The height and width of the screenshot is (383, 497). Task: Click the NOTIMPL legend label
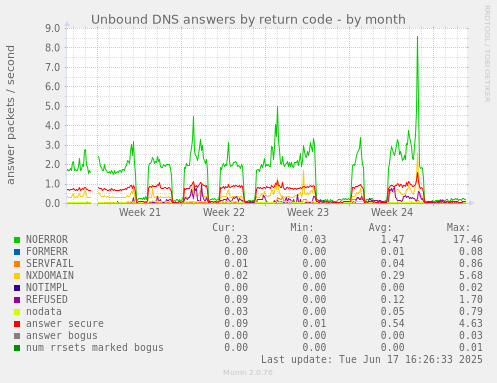[47, 287]
